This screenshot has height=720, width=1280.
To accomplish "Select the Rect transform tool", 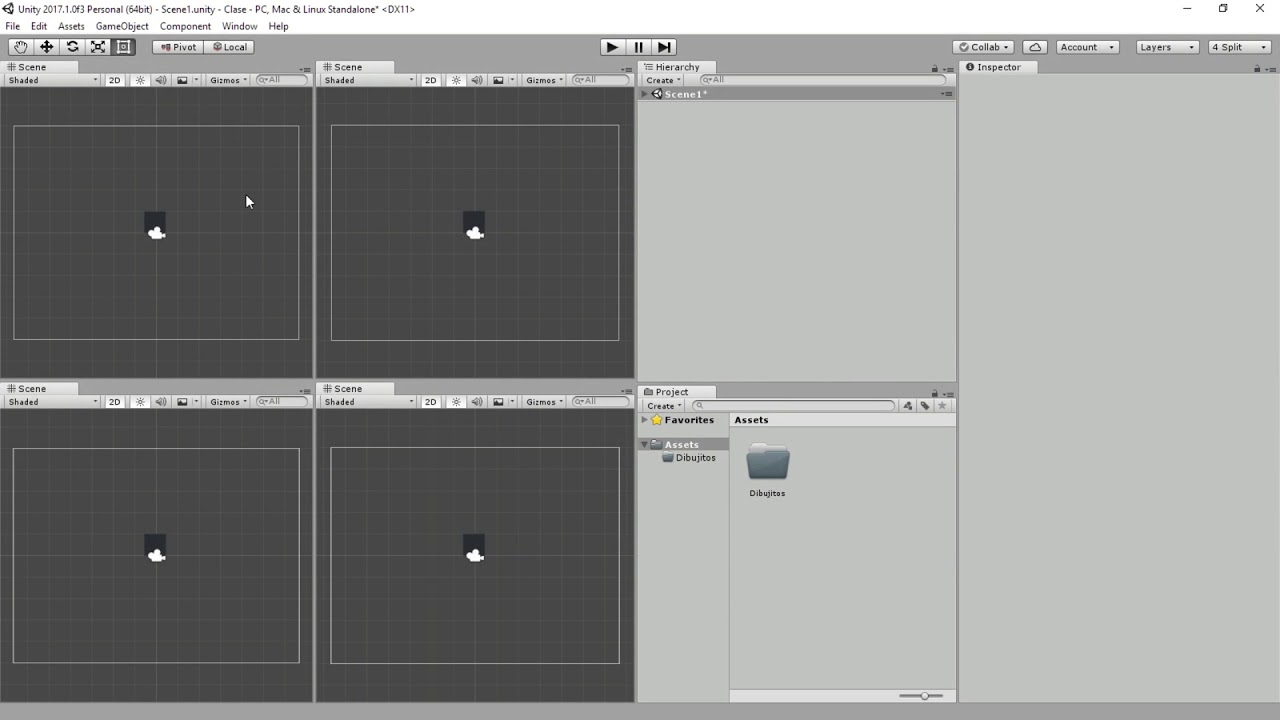I will pyautogui.click(x=124, y=47).
